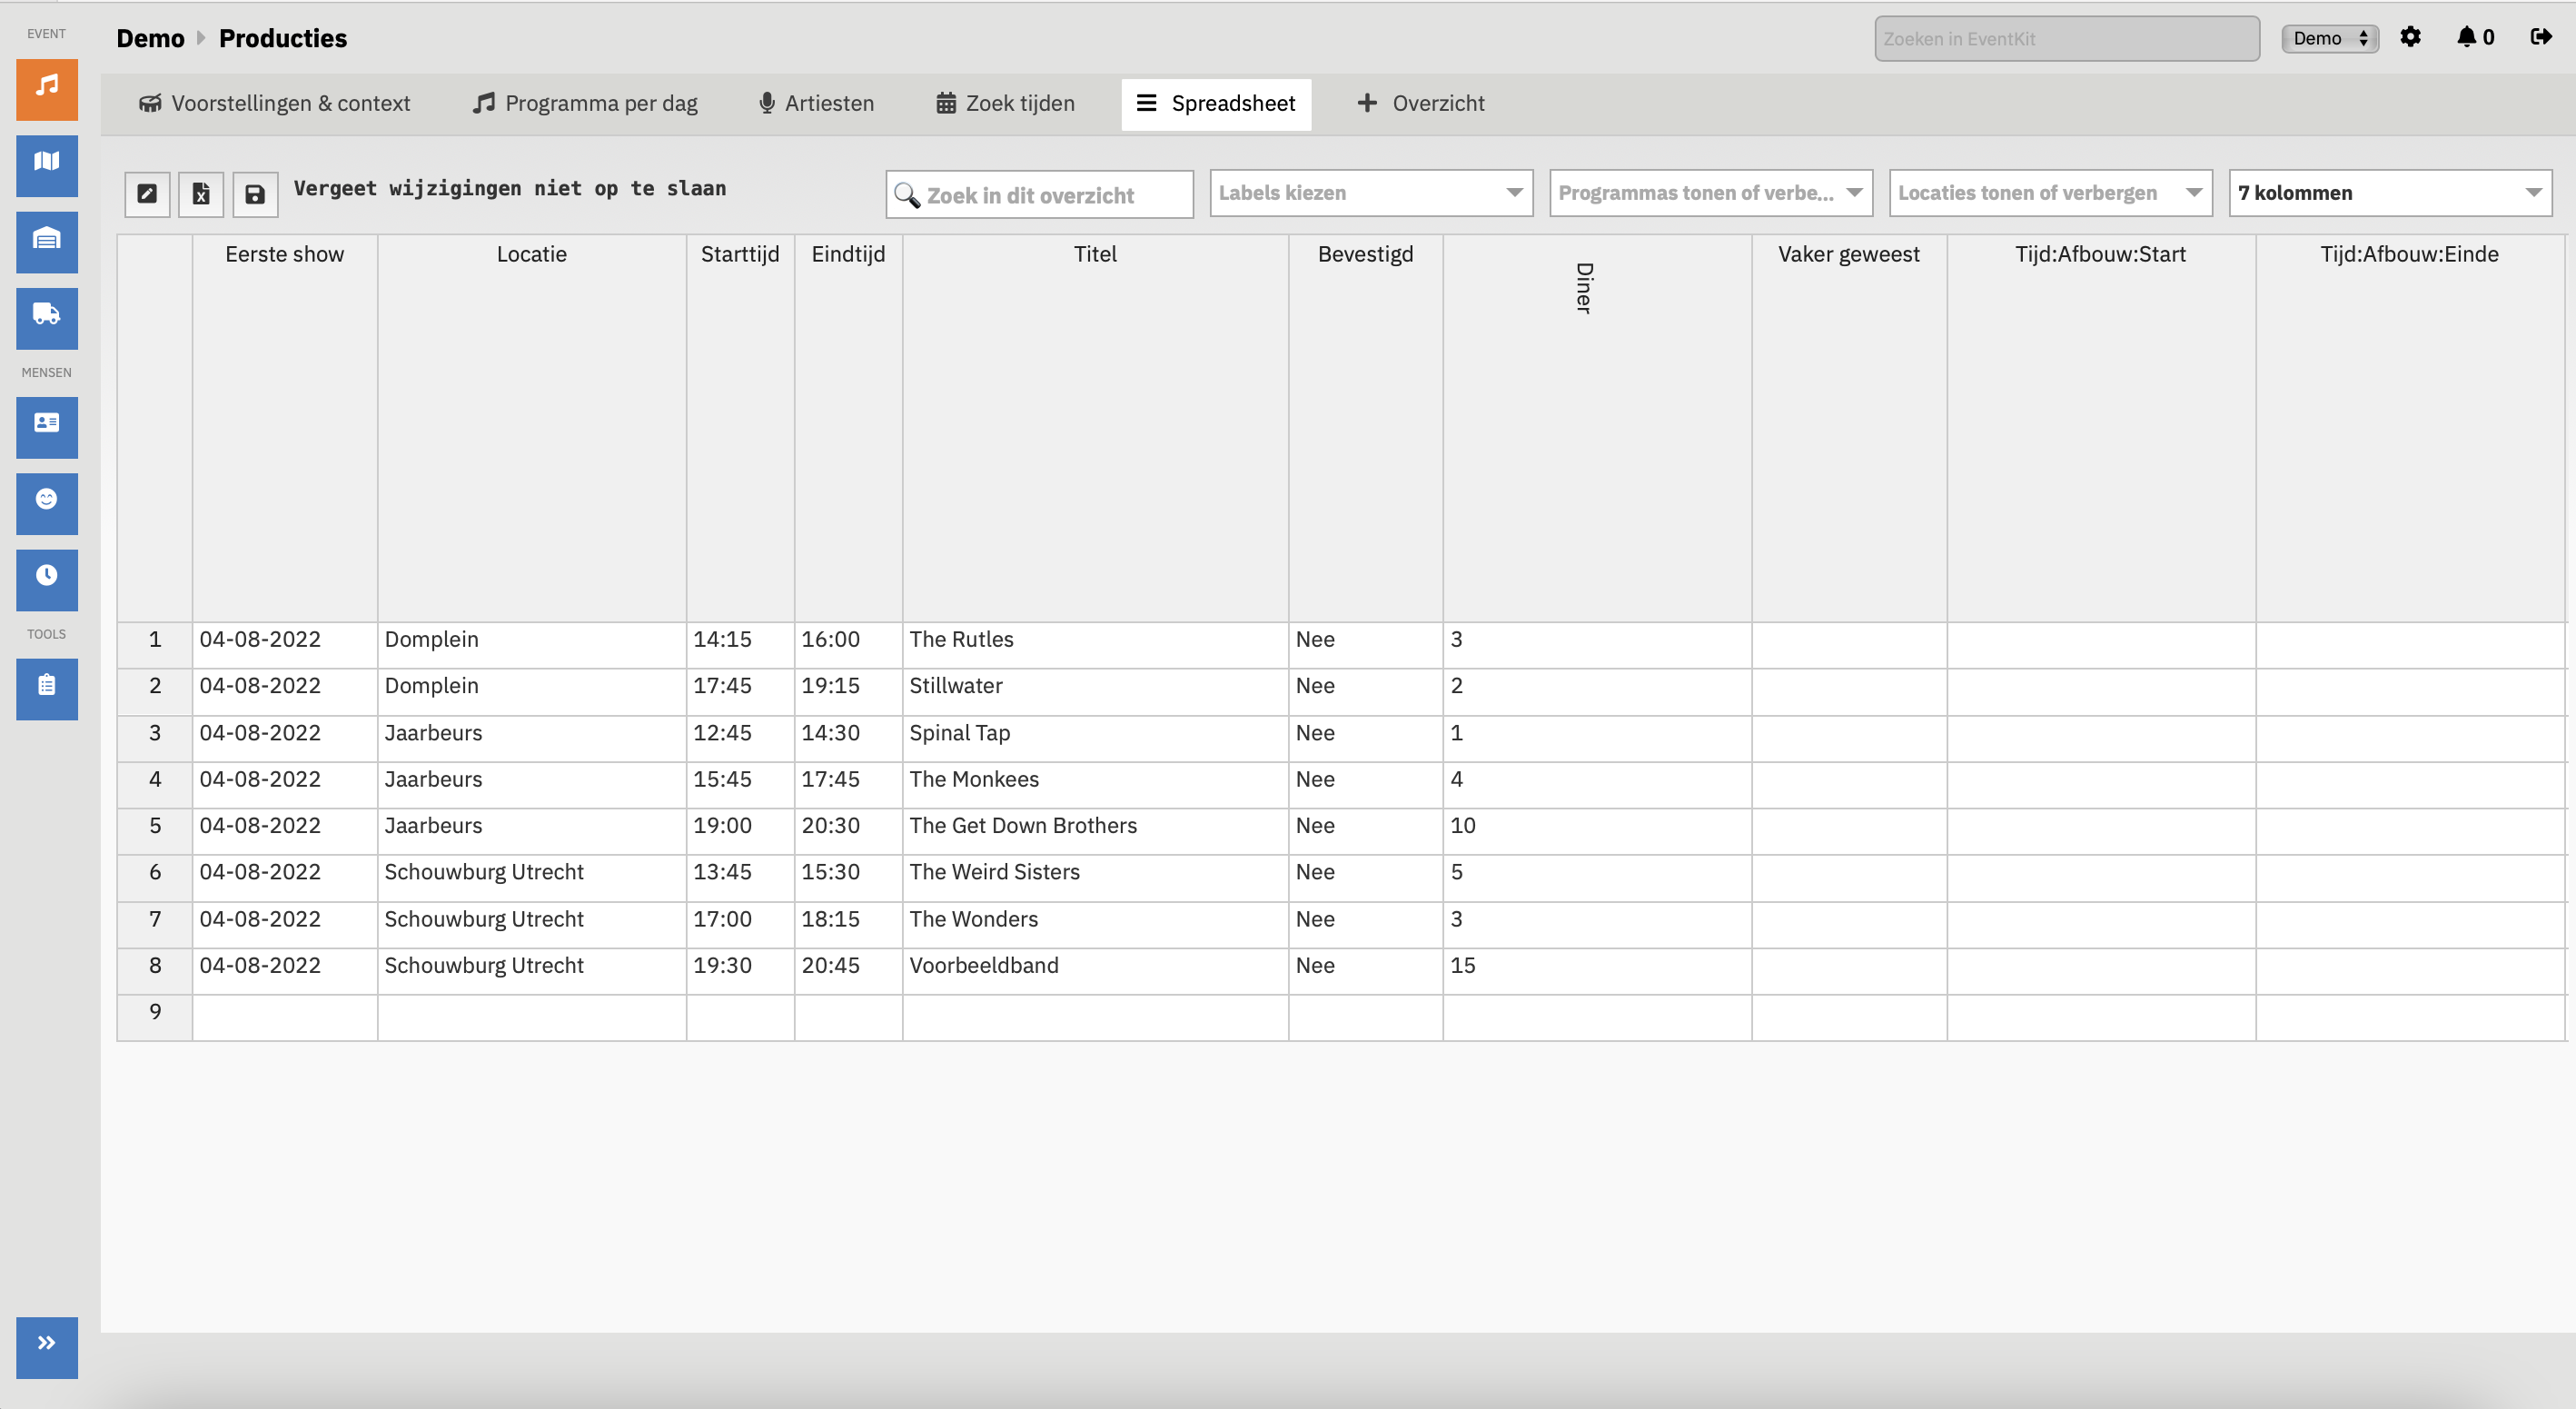Open the ID card contacts sidebar icon
The height and width of the screenshot is (1409, 2576).
click(46, 426)
